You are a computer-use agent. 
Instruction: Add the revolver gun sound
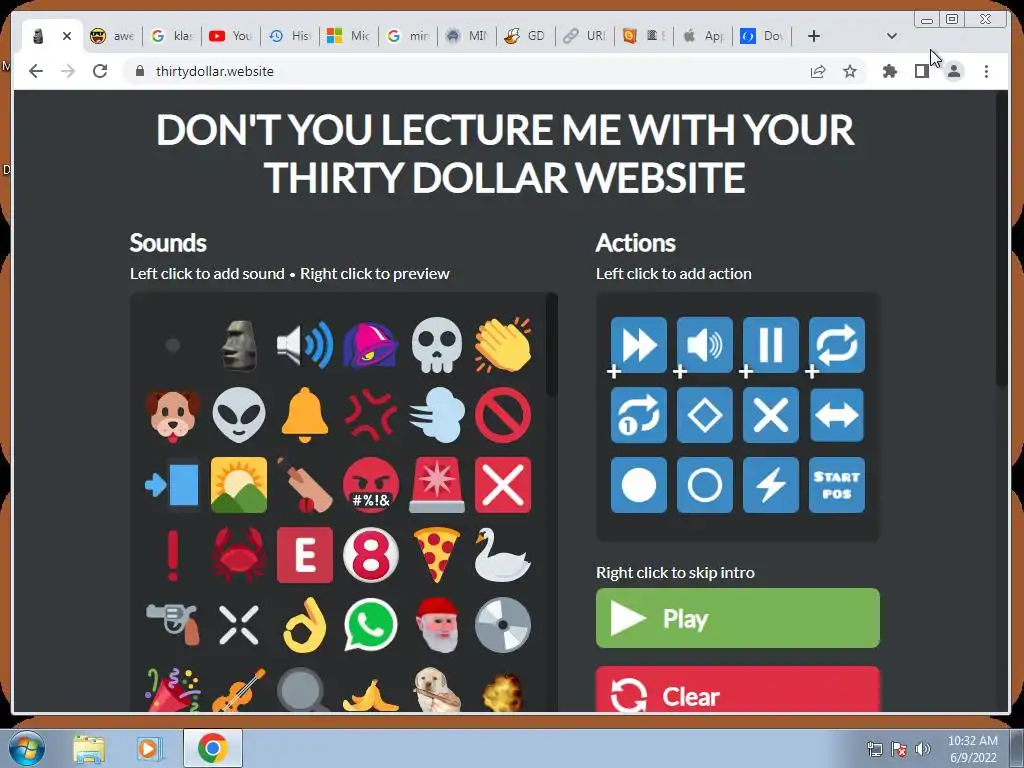click(x=172, y=625)
